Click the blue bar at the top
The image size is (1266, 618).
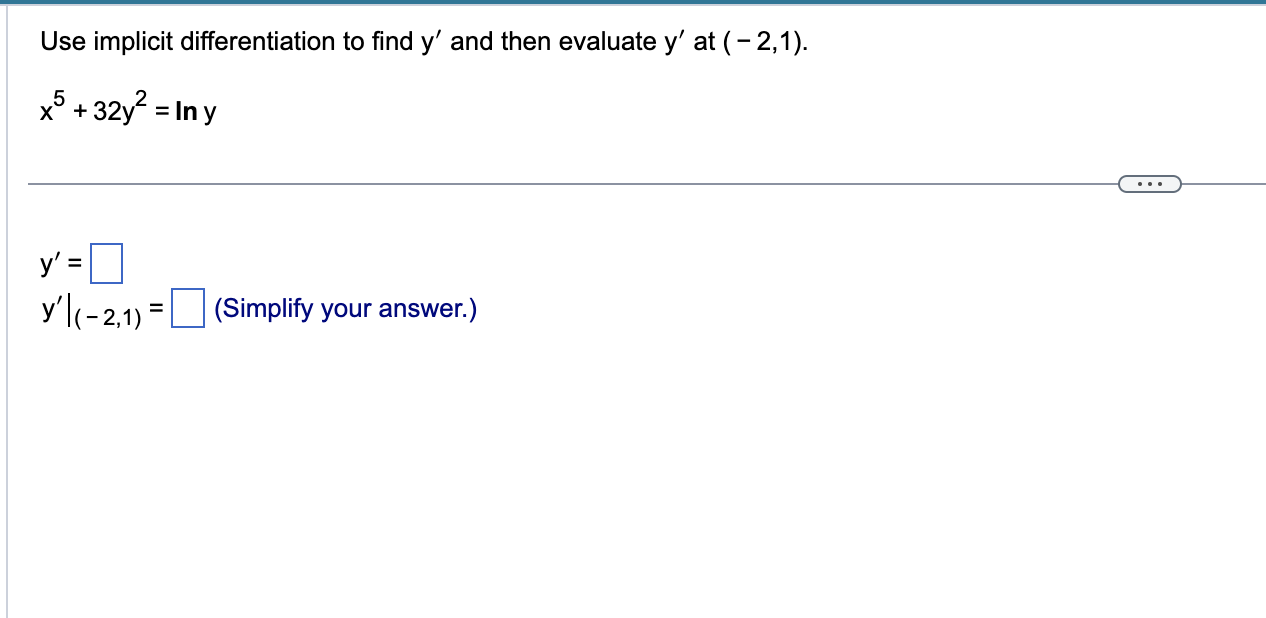[633, 3]
